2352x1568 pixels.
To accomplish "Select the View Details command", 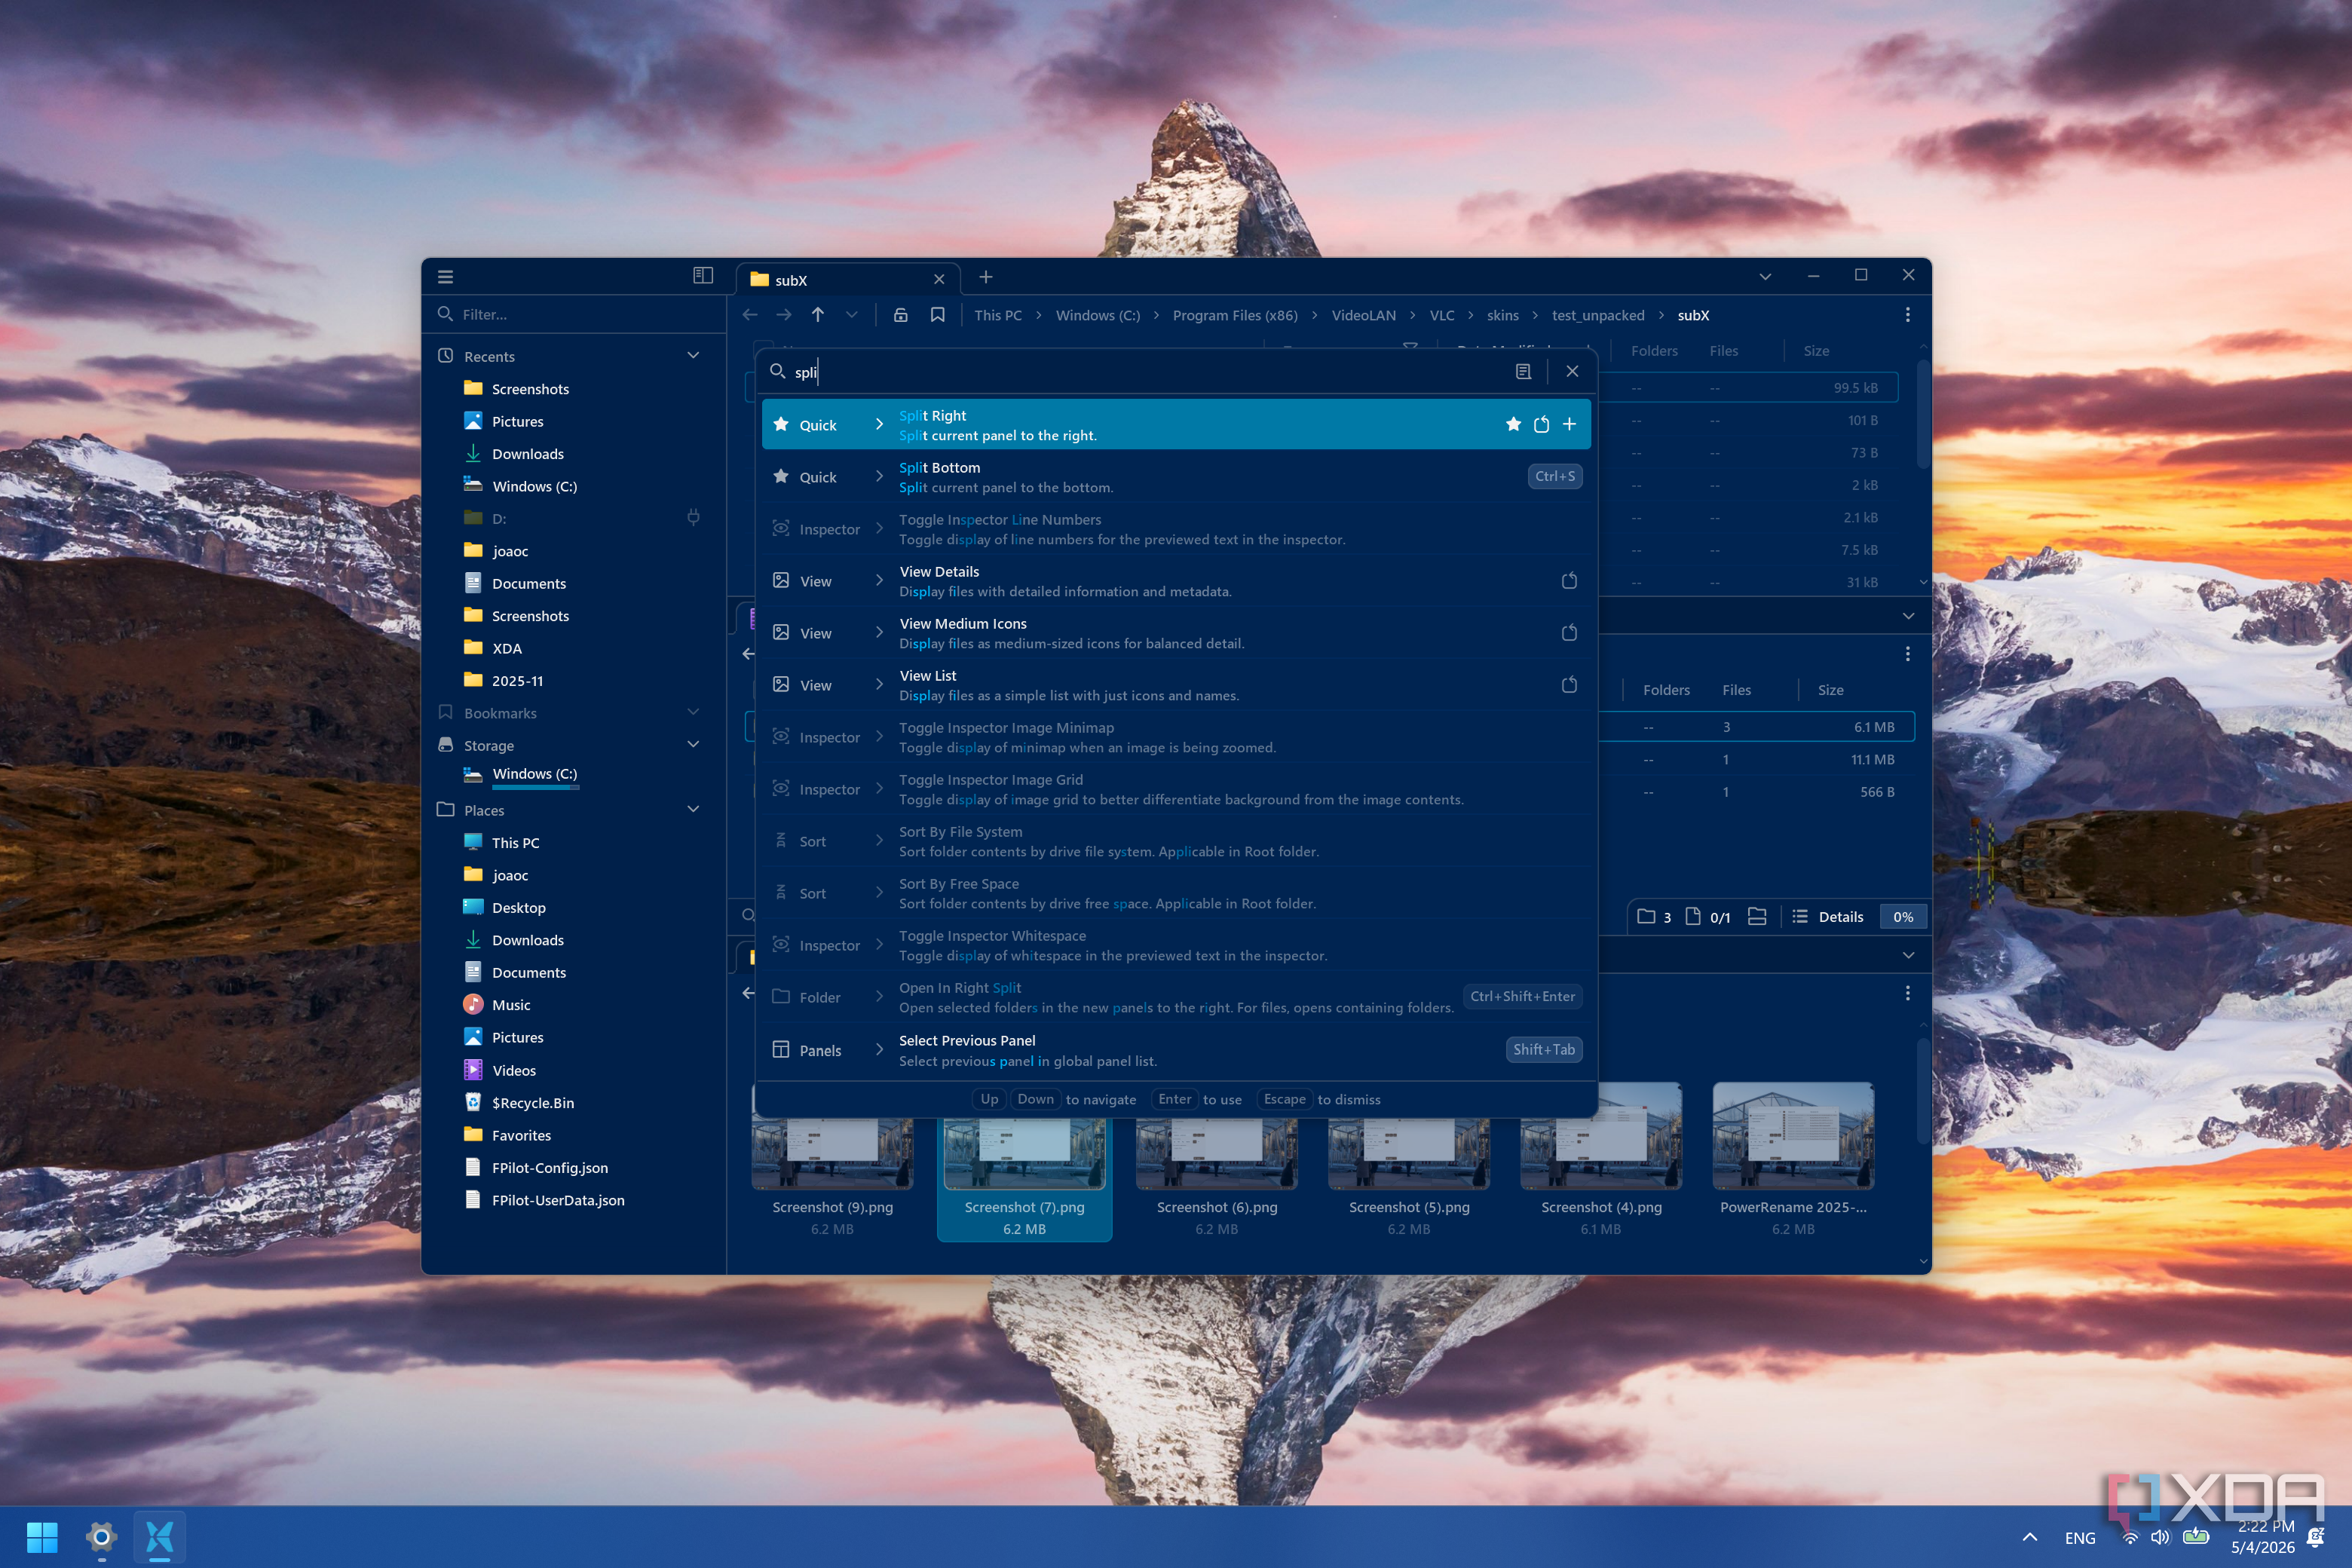I will click(x=1176, y=581).
